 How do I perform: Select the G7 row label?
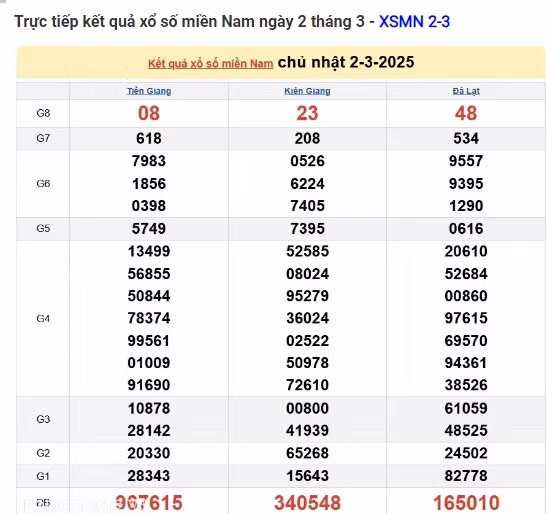pyautogui.click(x=43, y=138)
